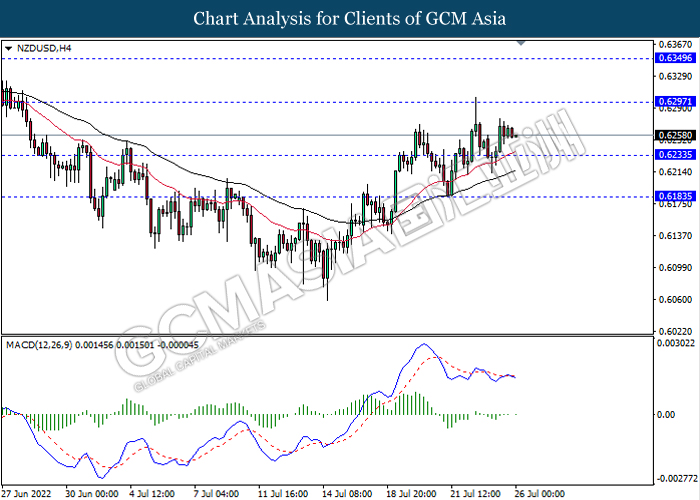The width and height of the screenshot is (700, 500).
Task: Click the Chart Analysis for Clients title
Action: pos(350,19)
